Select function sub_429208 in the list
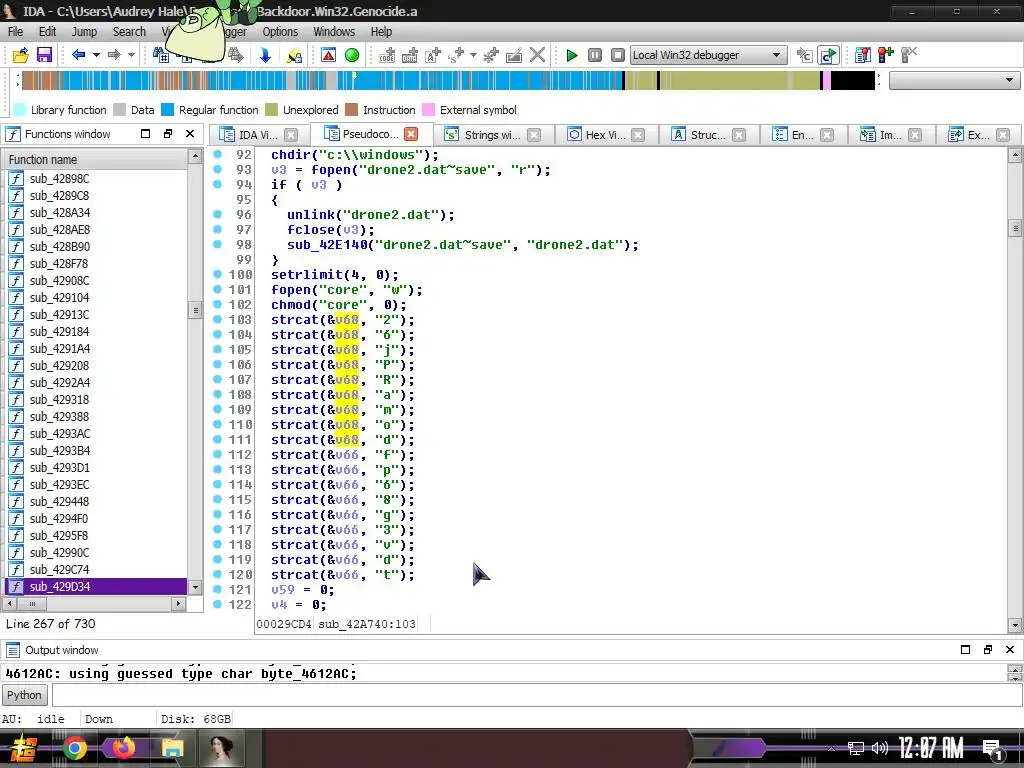Viewport: 1024px width, 768px height. tap(96, 365)
